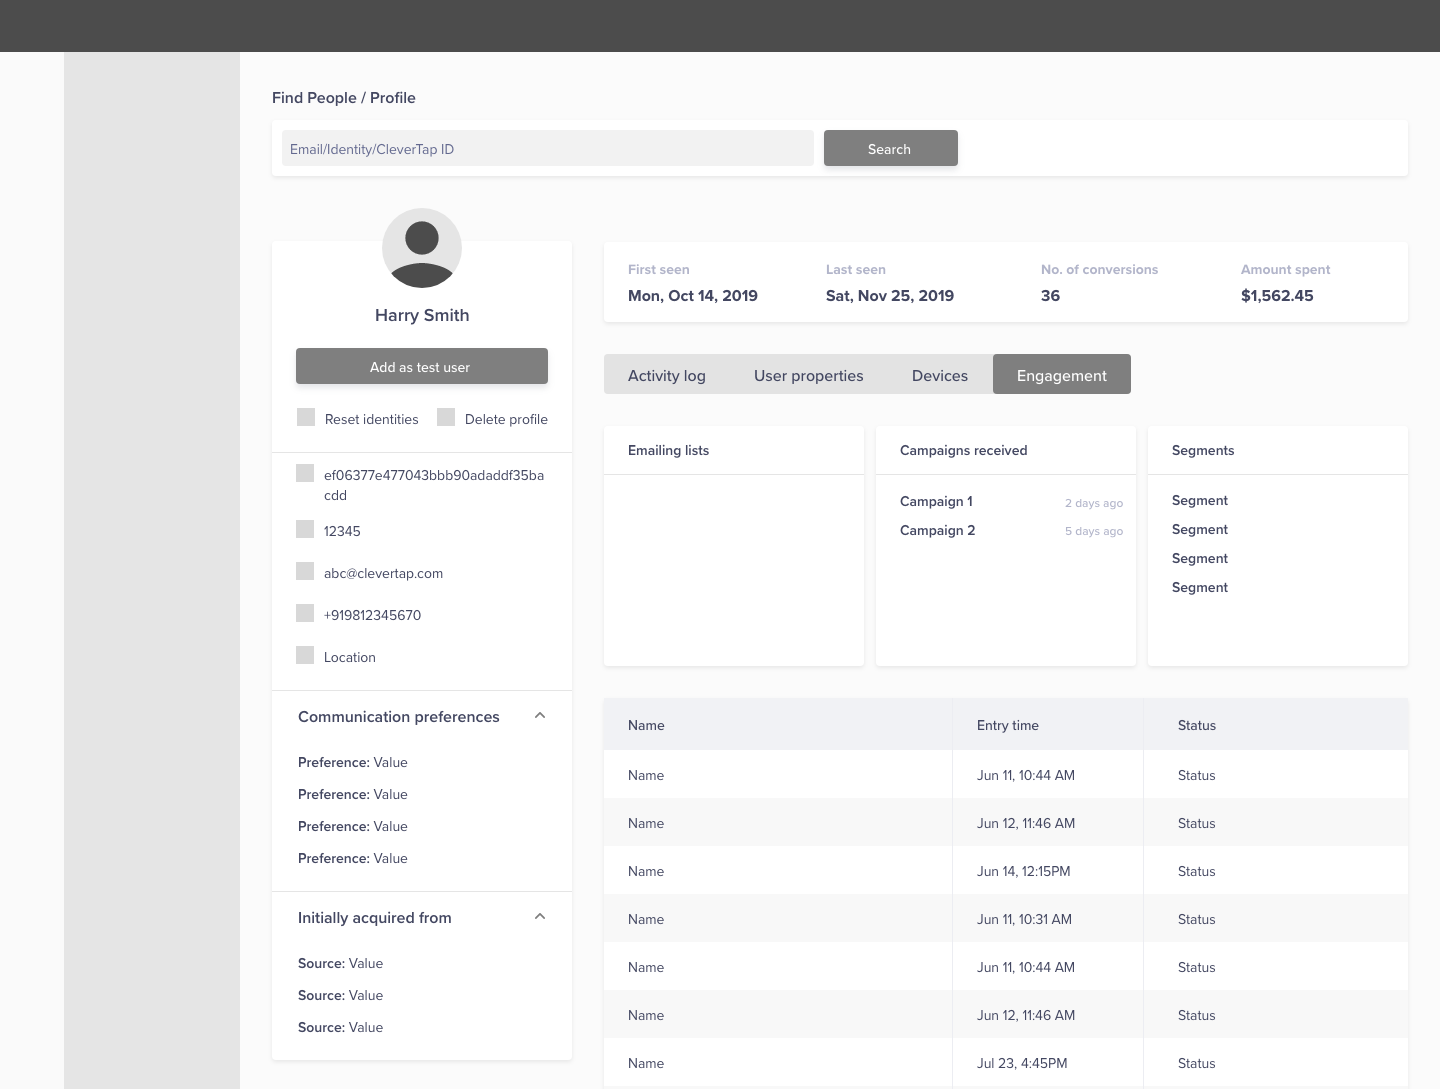The height and width of the screenshot is (1089, 1440).
Task: Select Campaign 2 from received campaigns
Action: tap(937, 530)
